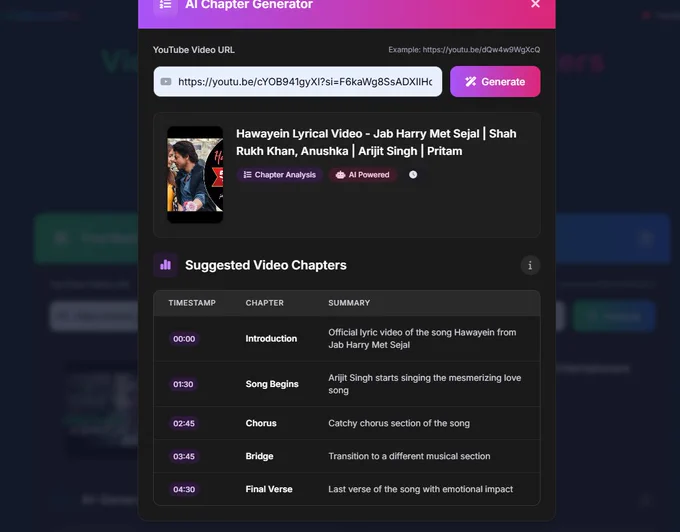Click summary 'Last verse of the song'
Screen dimensions: 680x532
pos(421,489)
